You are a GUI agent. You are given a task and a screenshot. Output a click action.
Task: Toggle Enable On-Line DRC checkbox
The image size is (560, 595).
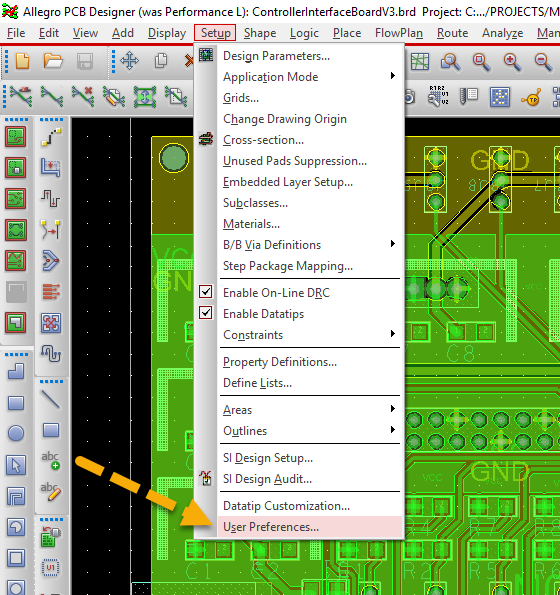click(x=206, y=292)
